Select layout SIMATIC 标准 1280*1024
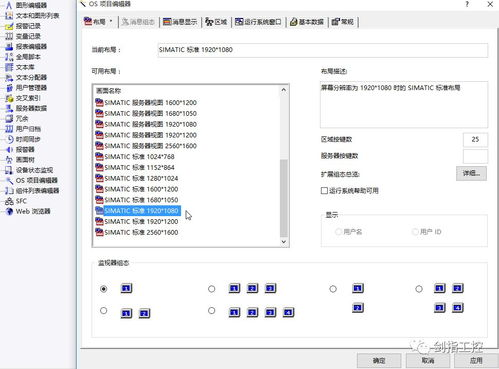The width and height of the screenshot is (499, 369). [x=136, y=178]
